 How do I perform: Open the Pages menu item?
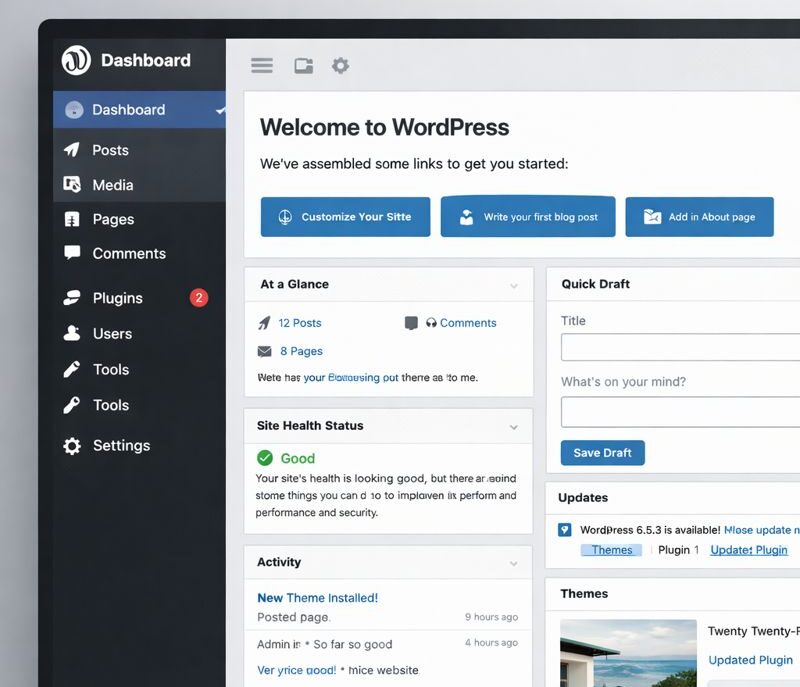point(113,219)
